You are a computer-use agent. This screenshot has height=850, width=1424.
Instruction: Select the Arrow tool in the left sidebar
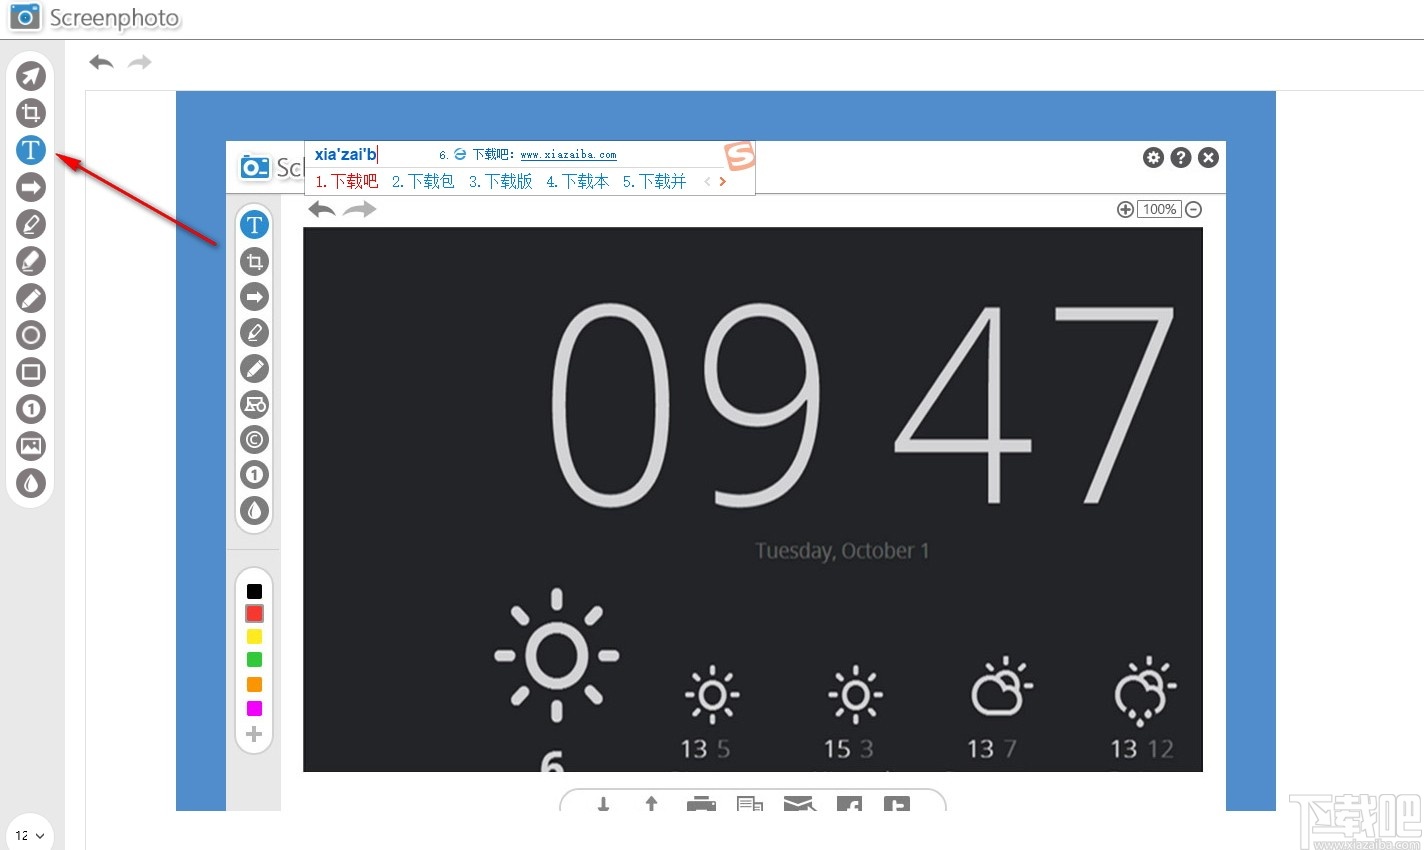tap(31, 187)
